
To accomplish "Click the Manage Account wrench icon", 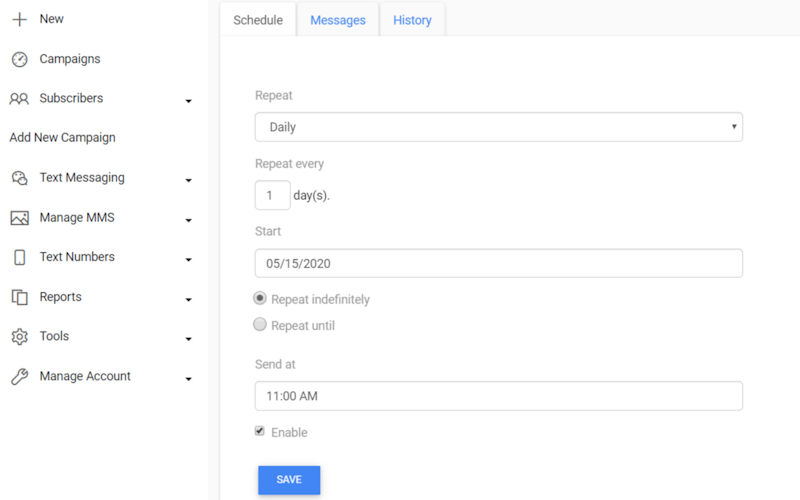I will click(19, 377).
